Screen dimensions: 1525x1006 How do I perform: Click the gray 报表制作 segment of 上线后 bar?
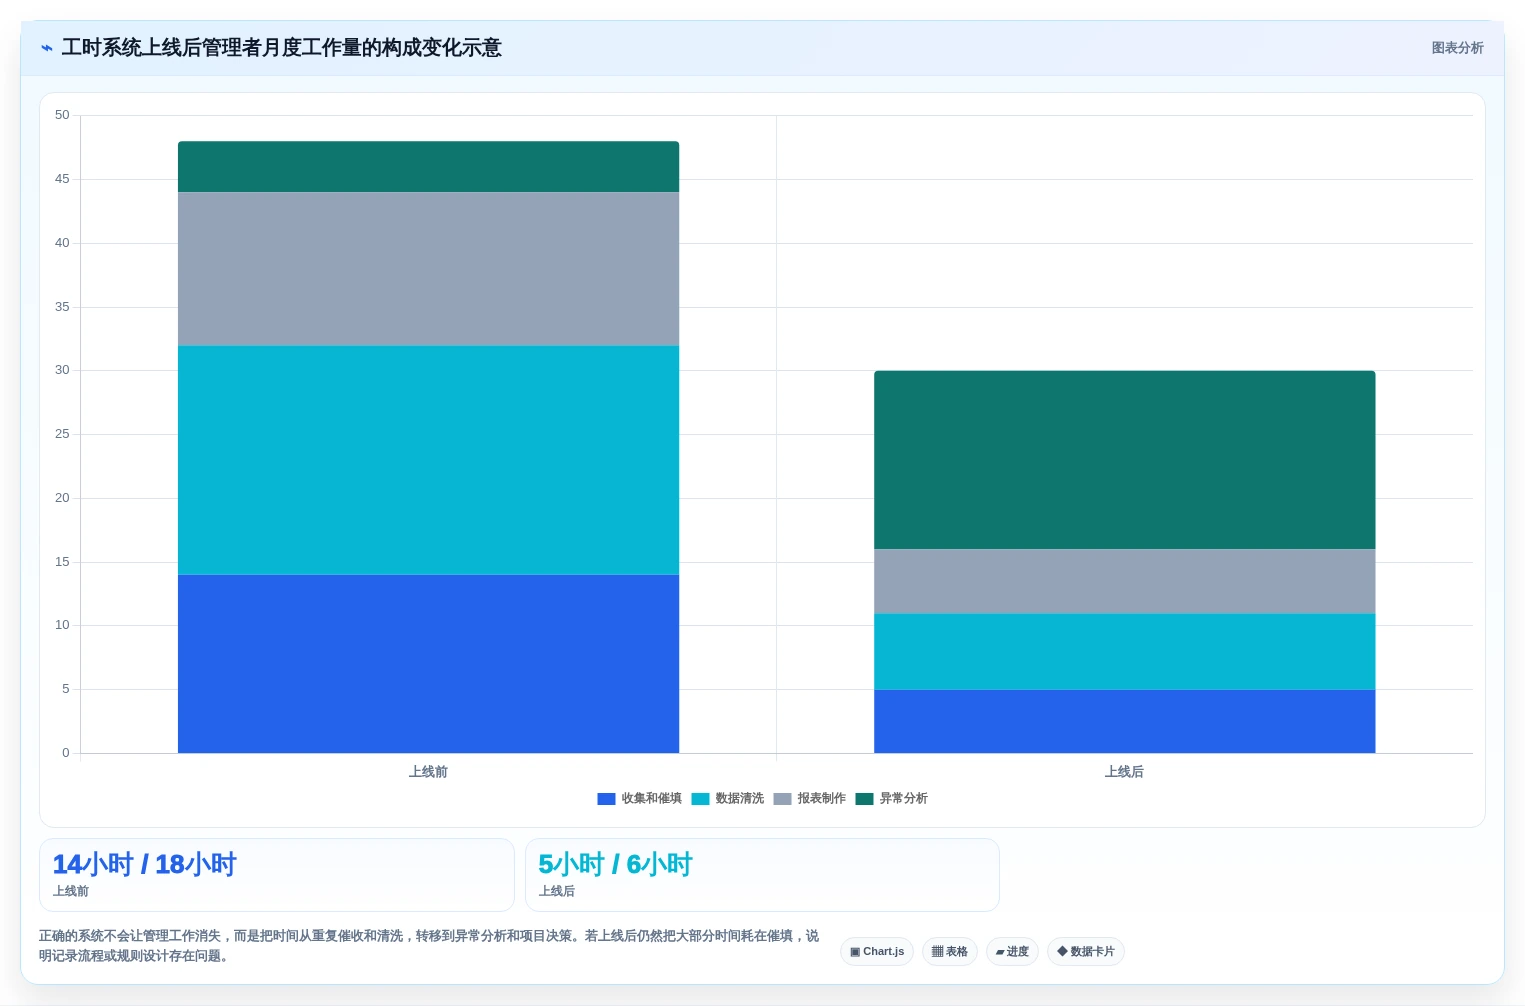(x=1124, y=581)
